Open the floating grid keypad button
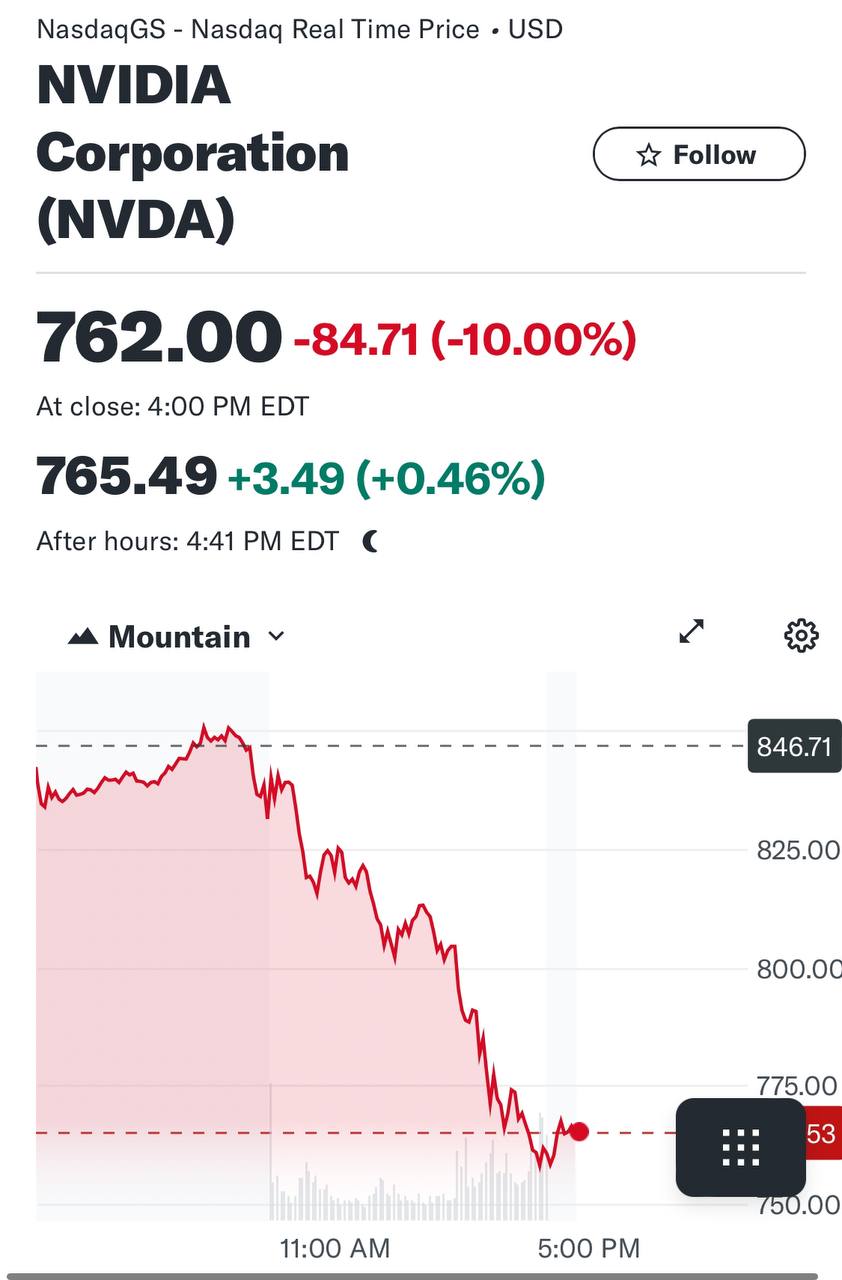Screen dimensions: 842x1280 click(x=740, y=1147)
